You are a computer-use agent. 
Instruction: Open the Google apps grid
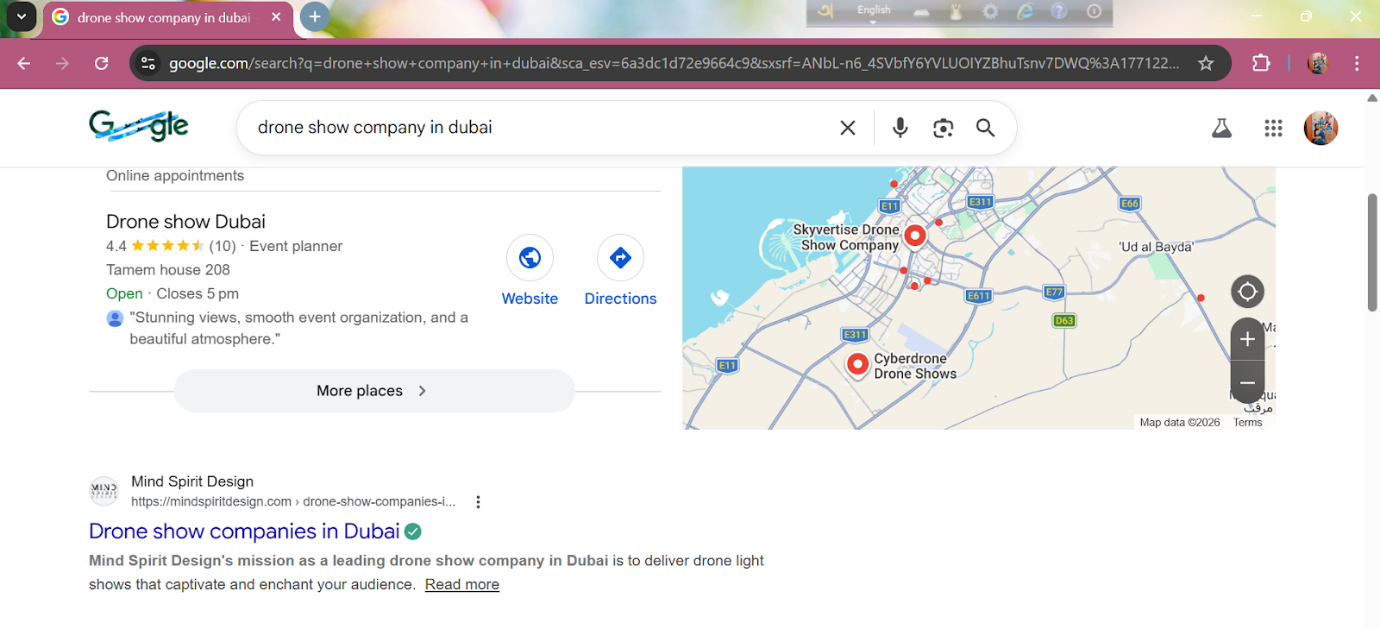(x=1273, y=128)
